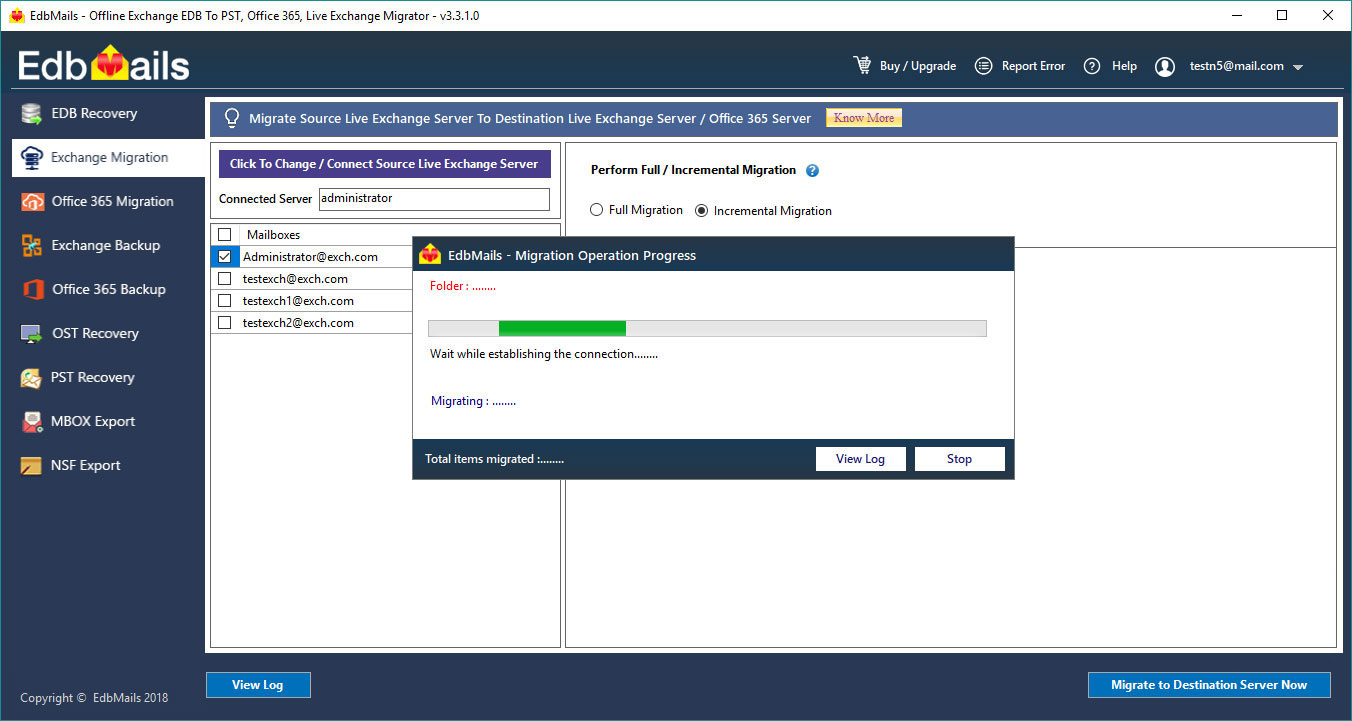Check the testexch1@exch.com mailbox checkbox
The image size is (1352, 721).
tap(224, 301)
